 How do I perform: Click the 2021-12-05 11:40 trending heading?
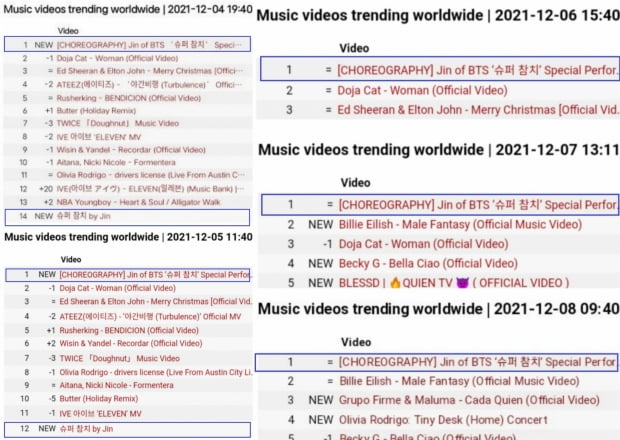(x=128, y=237)
